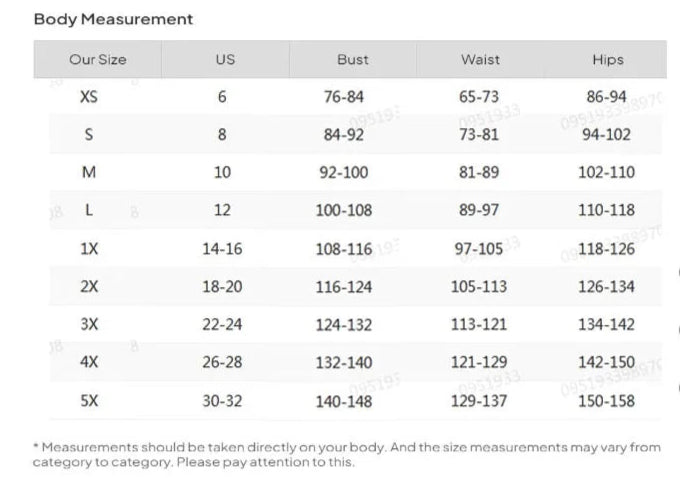
Task: Select the Bust column header
Action: click(x=352, y=60)
